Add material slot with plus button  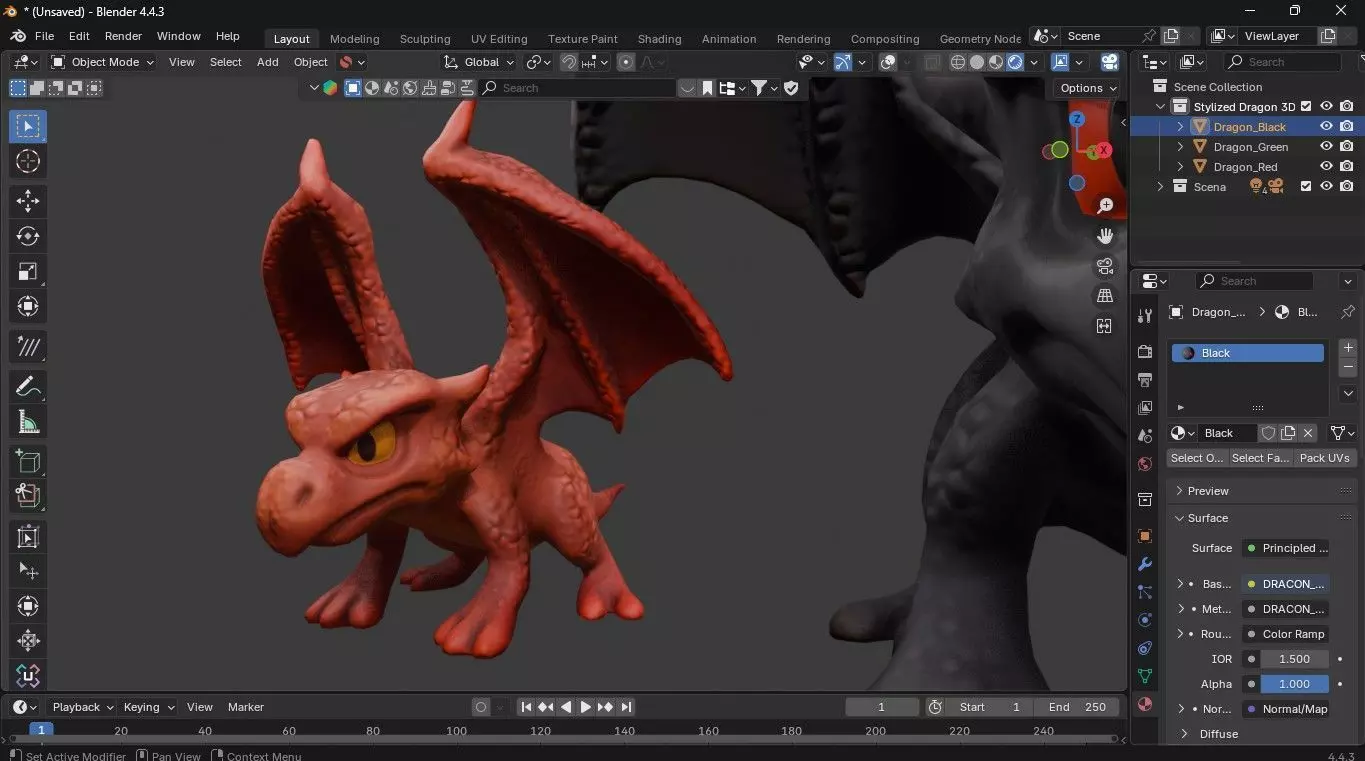pyautogui.click(x=1348, y=348)
